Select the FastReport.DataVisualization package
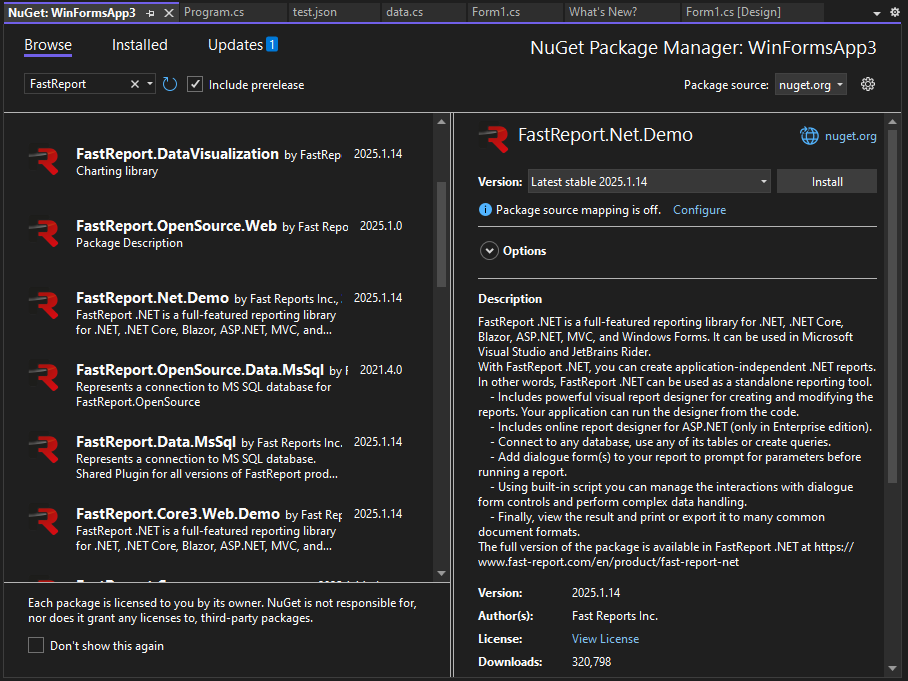This screenshot has height=681, width=908. point(217,162)
